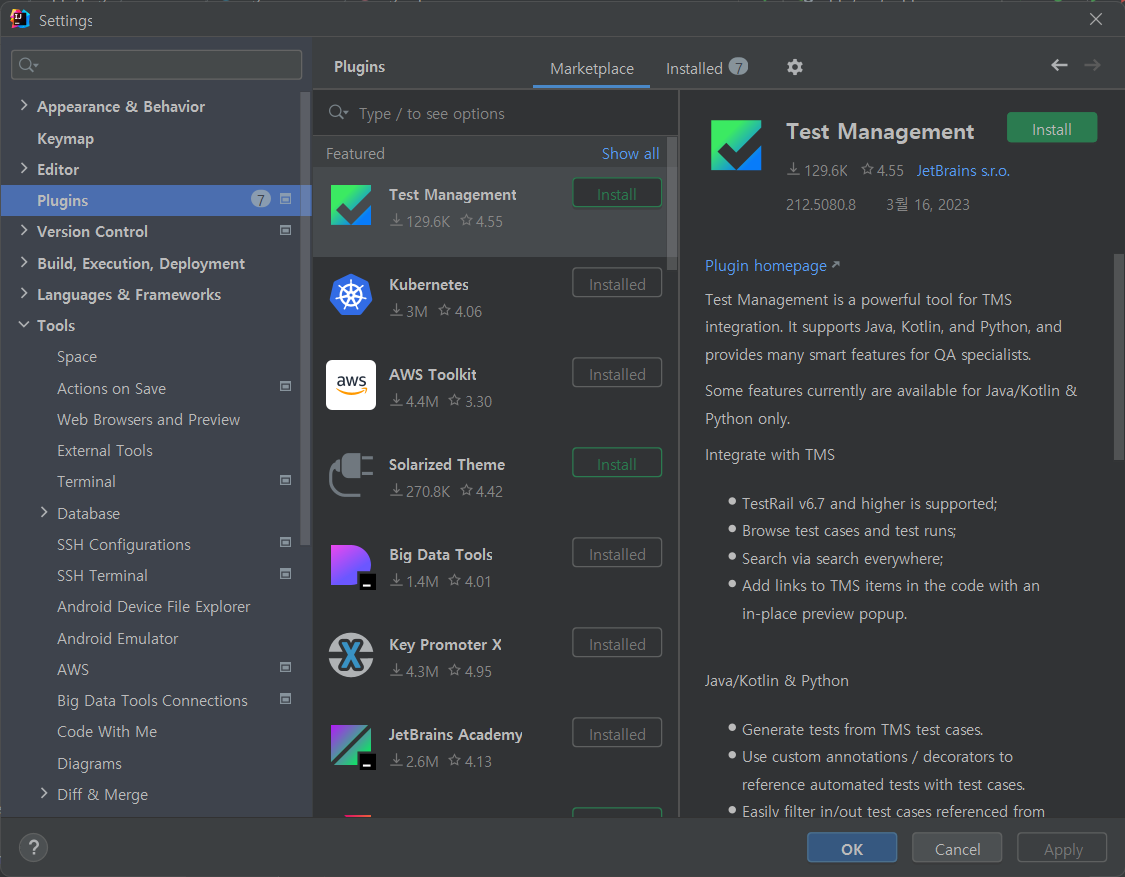Click the plugin list scrollbar
This screenshot has width=1125, height=877.
(672, 204)
